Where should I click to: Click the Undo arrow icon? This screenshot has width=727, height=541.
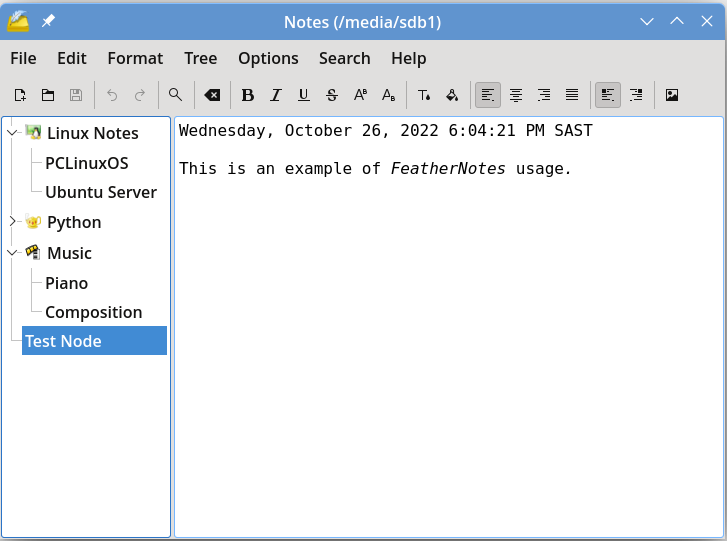[x=112, y=95]
